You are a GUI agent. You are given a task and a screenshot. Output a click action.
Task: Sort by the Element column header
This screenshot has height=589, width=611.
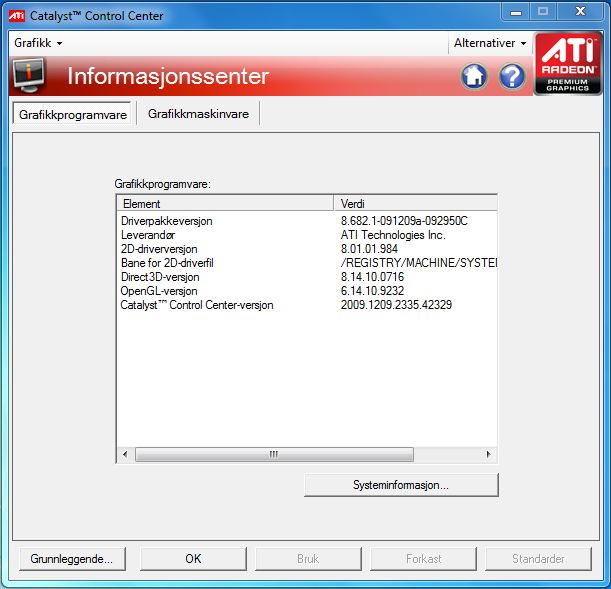(x=225, y=203)
